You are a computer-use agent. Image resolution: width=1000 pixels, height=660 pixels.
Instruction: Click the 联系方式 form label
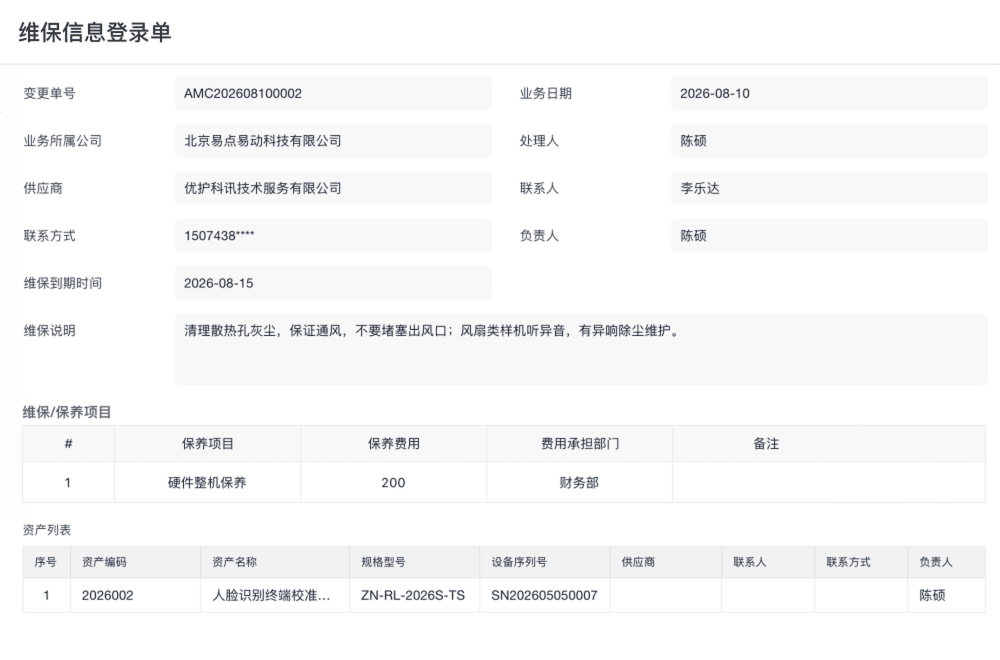49,235
